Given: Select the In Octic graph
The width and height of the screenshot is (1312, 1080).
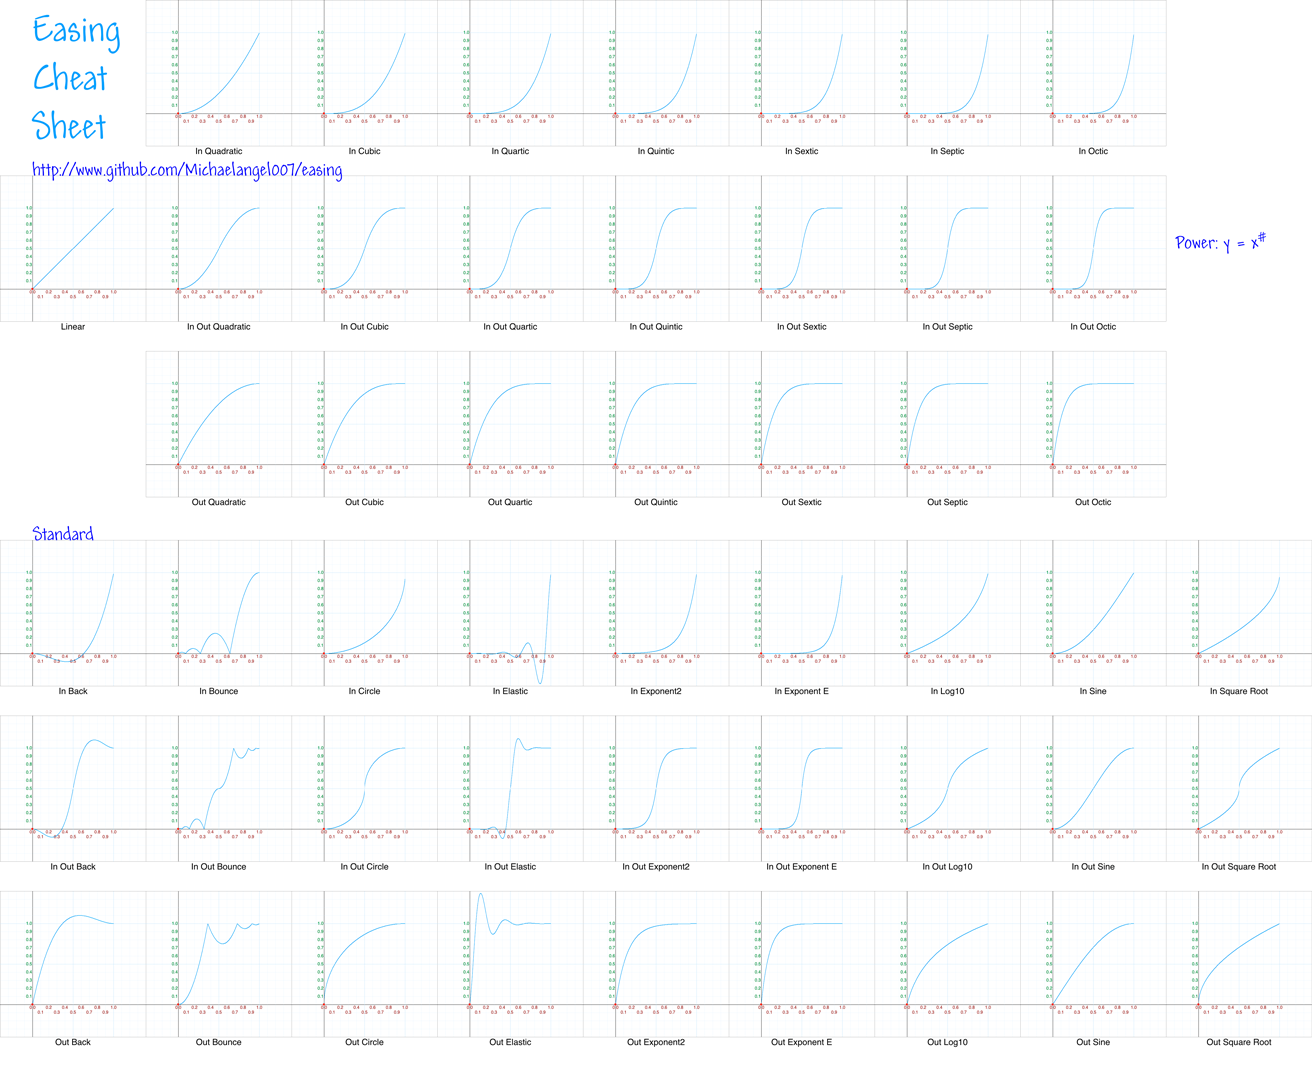Looking at the screenshot, I should (1093, 73).
